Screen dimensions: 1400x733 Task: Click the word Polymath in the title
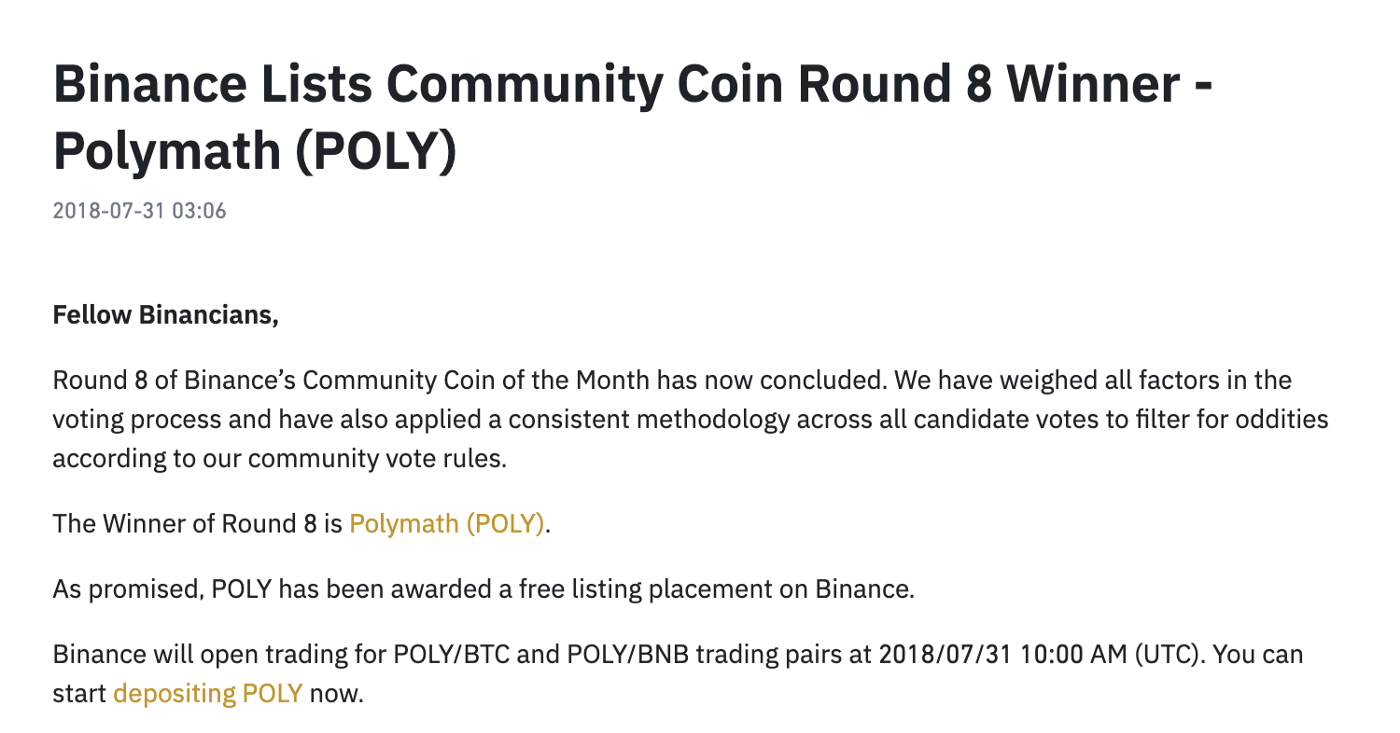[168, 150]
